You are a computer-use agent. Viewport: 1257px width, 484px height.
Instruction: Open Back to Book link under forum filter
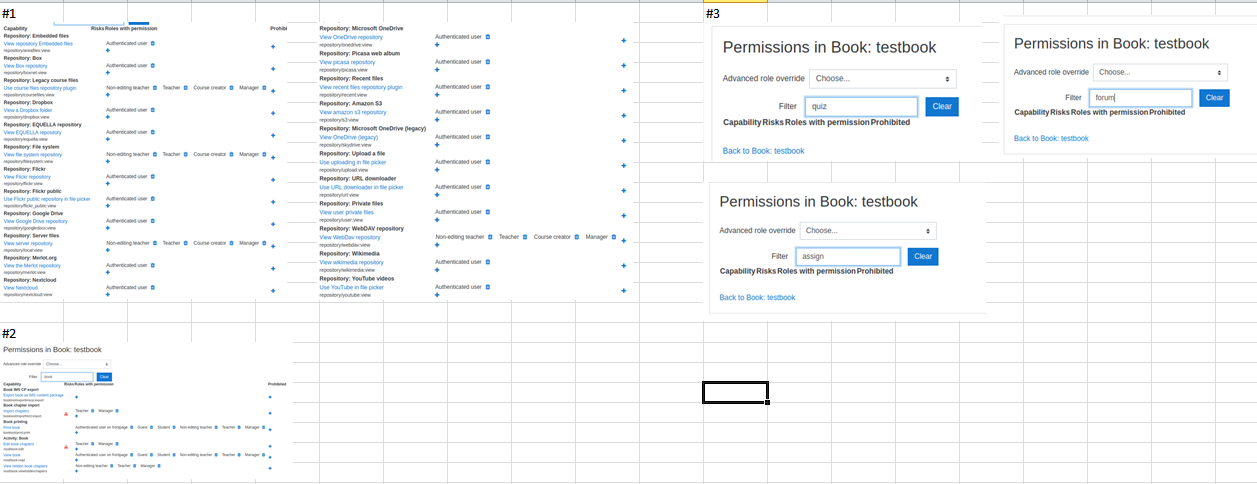tap(1051, 138)
